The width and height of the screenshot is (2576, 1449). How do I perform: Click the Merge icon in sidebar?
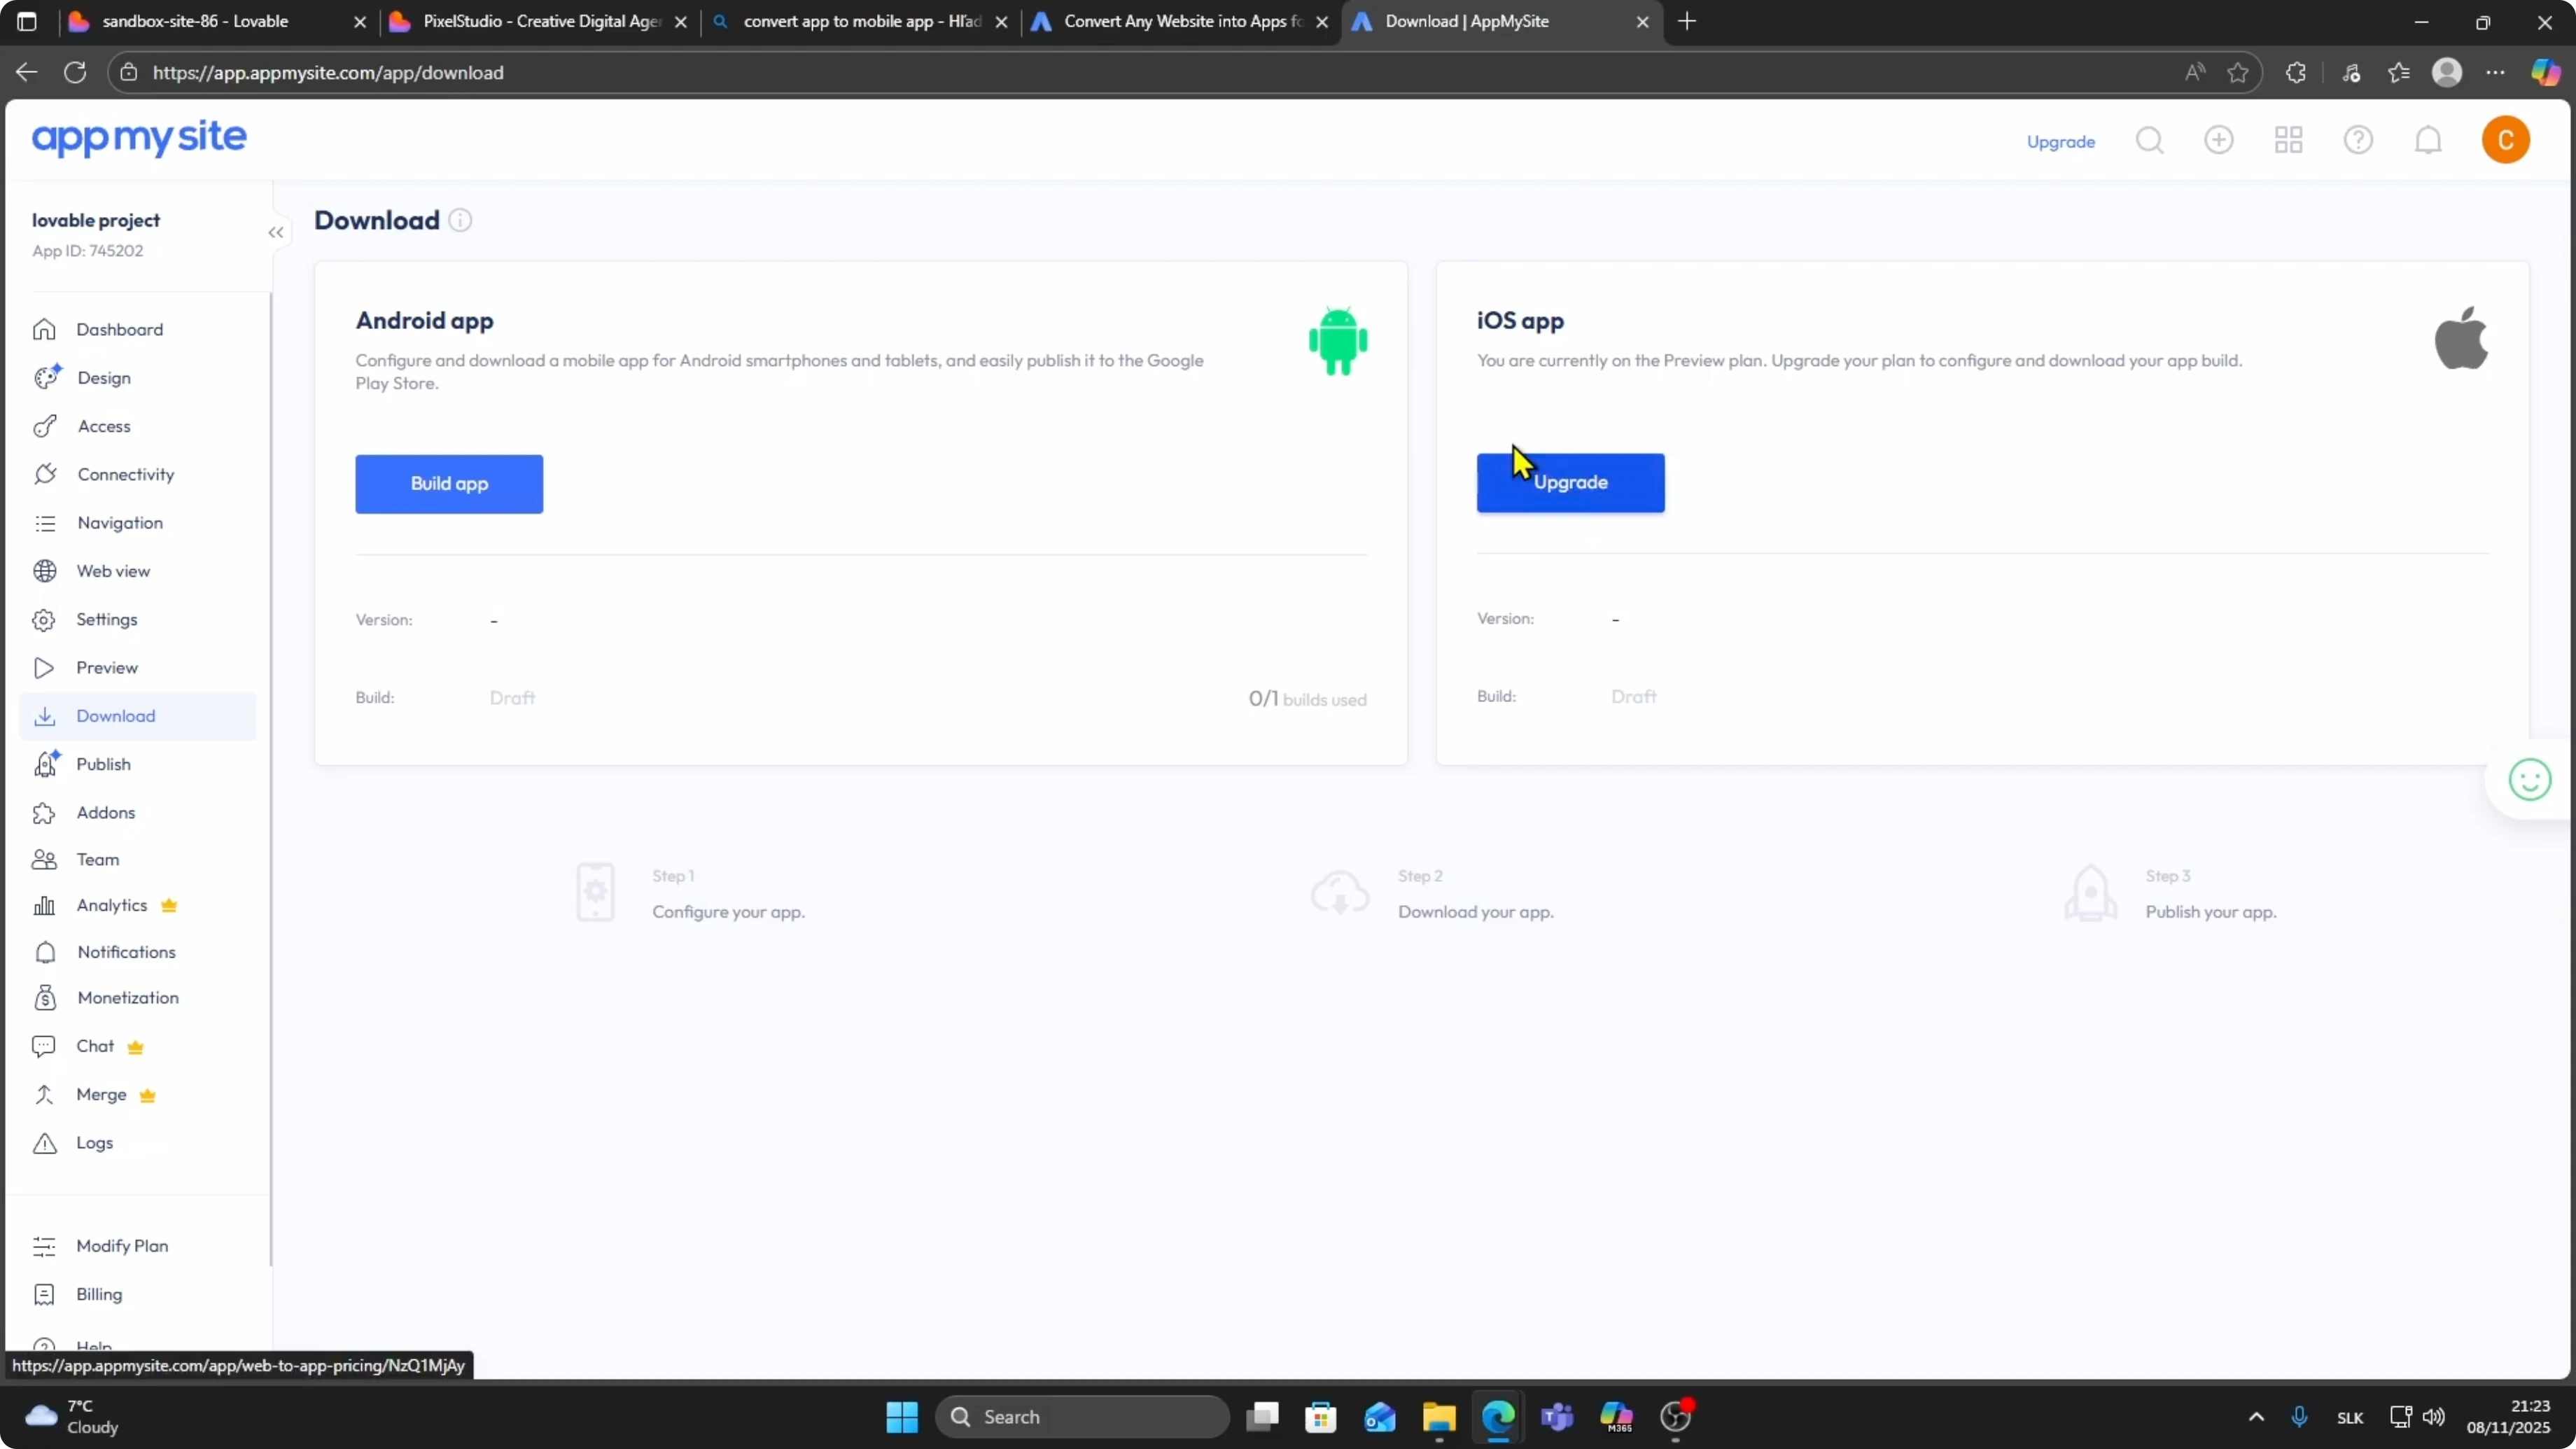[44, 1094]
